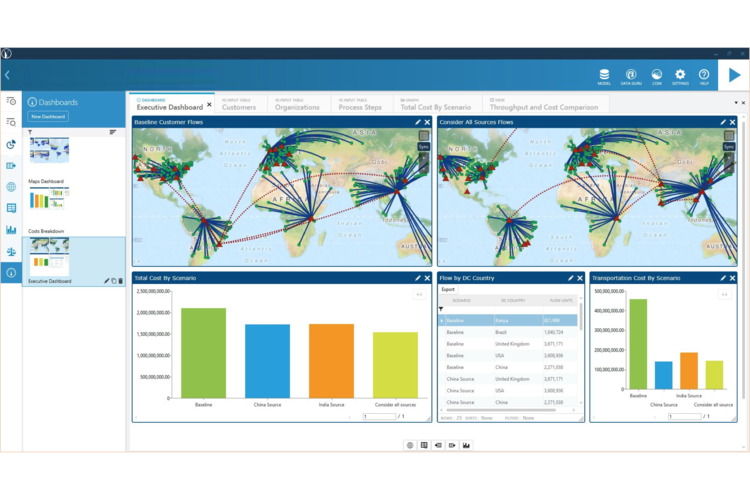Click the Help icon

click(704, 74)
